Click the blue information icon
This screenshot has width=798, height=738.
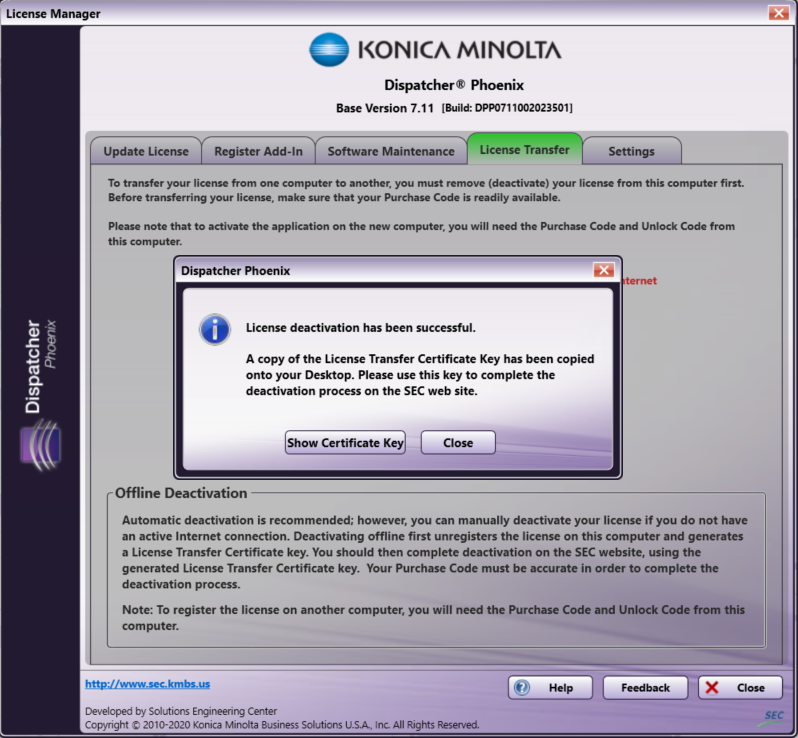215,329
